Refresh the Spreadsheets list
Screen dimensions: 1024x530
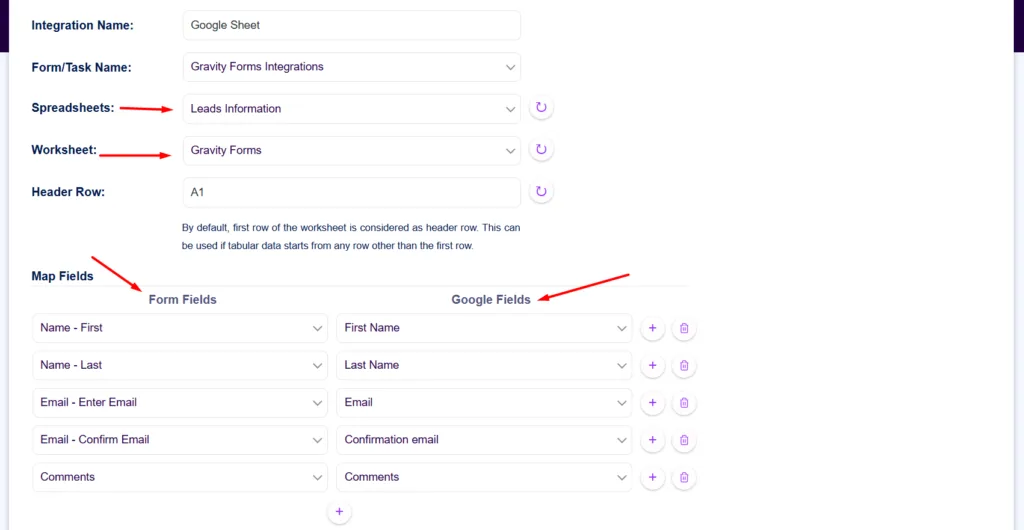click(x=541, y=108)
